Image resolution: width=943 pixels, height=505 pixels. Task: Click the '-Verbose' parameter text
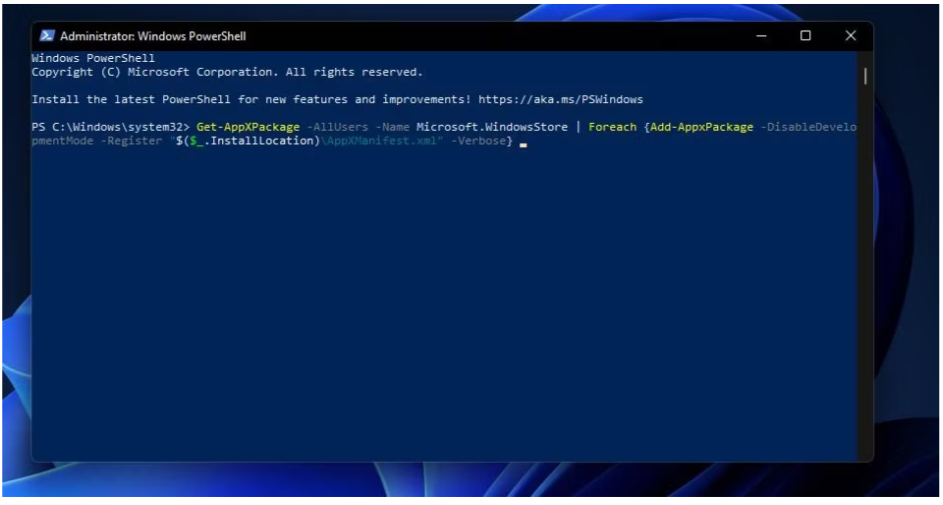point(478,141)
